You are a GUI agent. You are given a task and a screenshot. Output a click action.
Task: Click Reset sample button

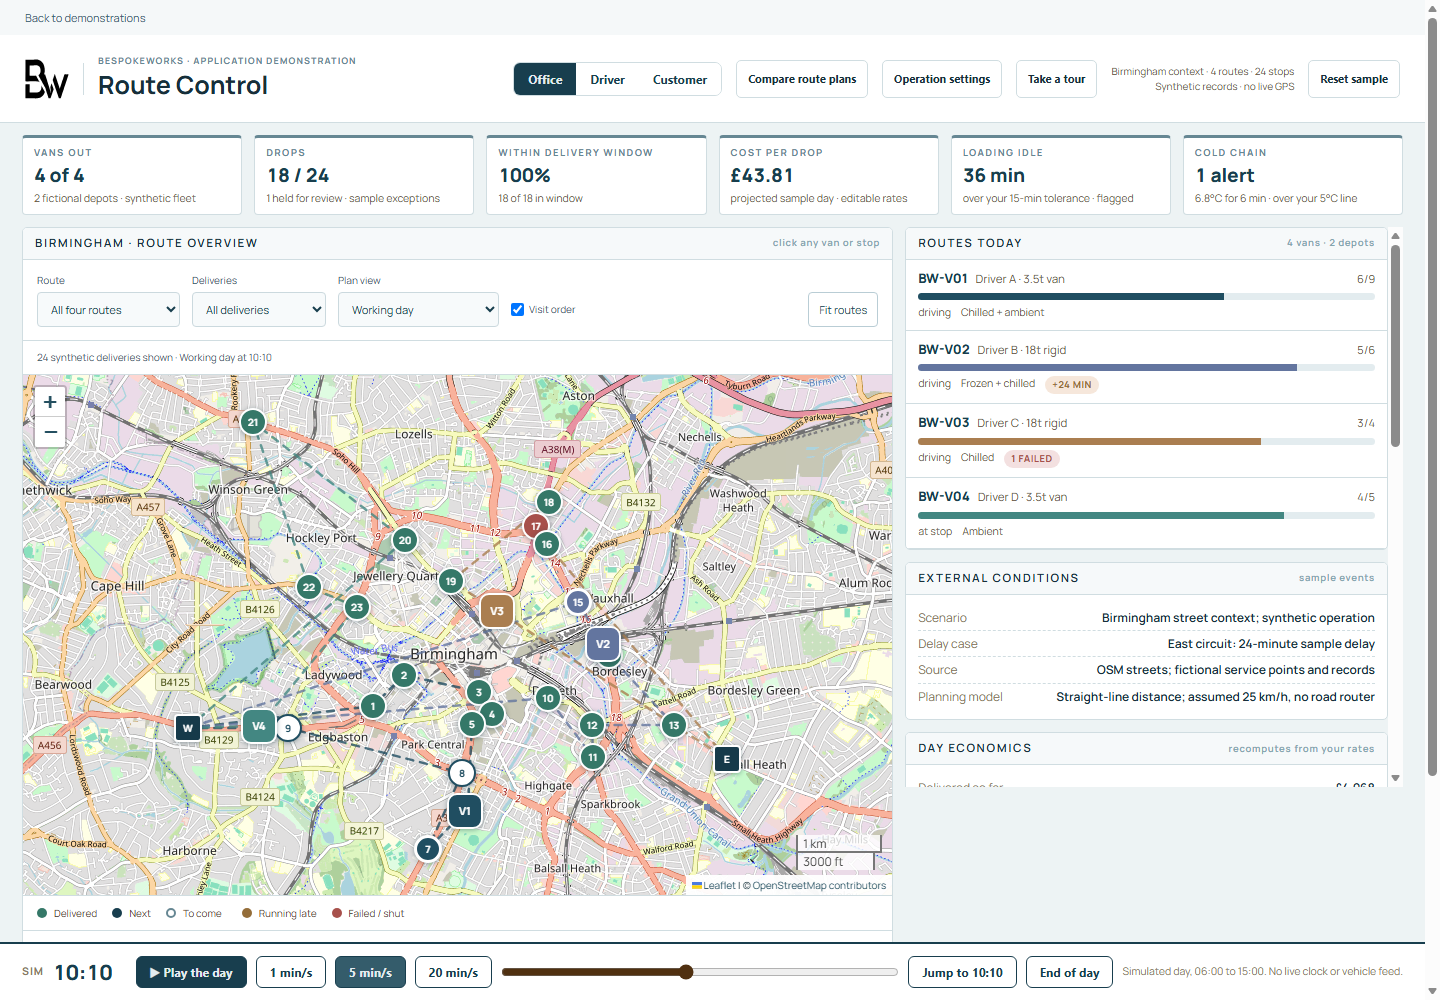click(1354, 79)
